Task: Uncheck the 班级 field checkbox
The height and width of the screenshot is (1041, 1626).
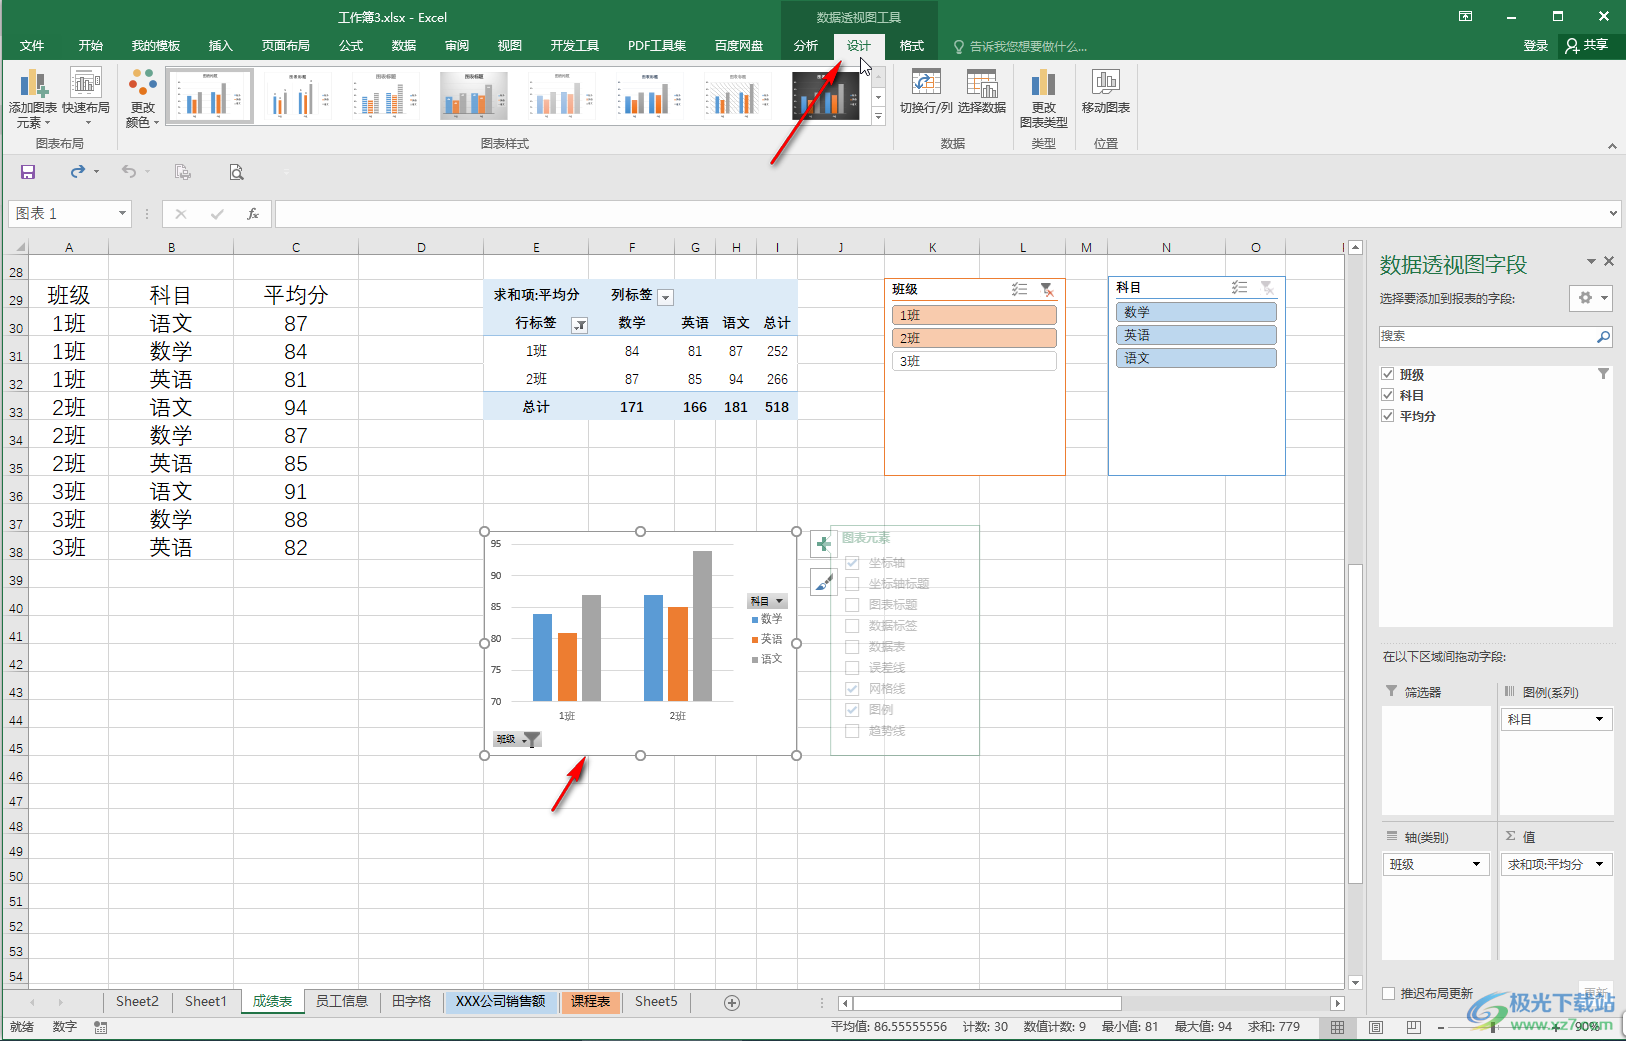Action: click(1388, 374)
